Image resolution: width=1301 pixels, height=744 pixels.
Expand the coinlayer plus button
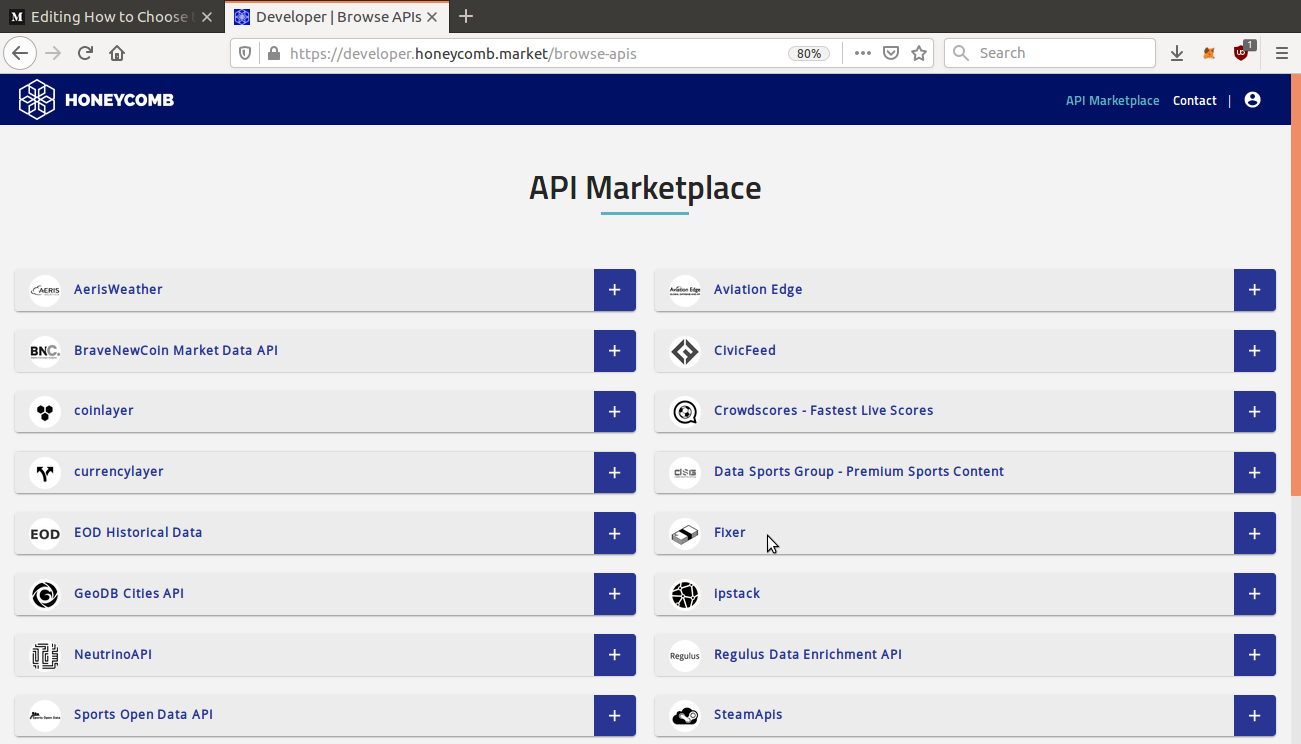point(615,411)
